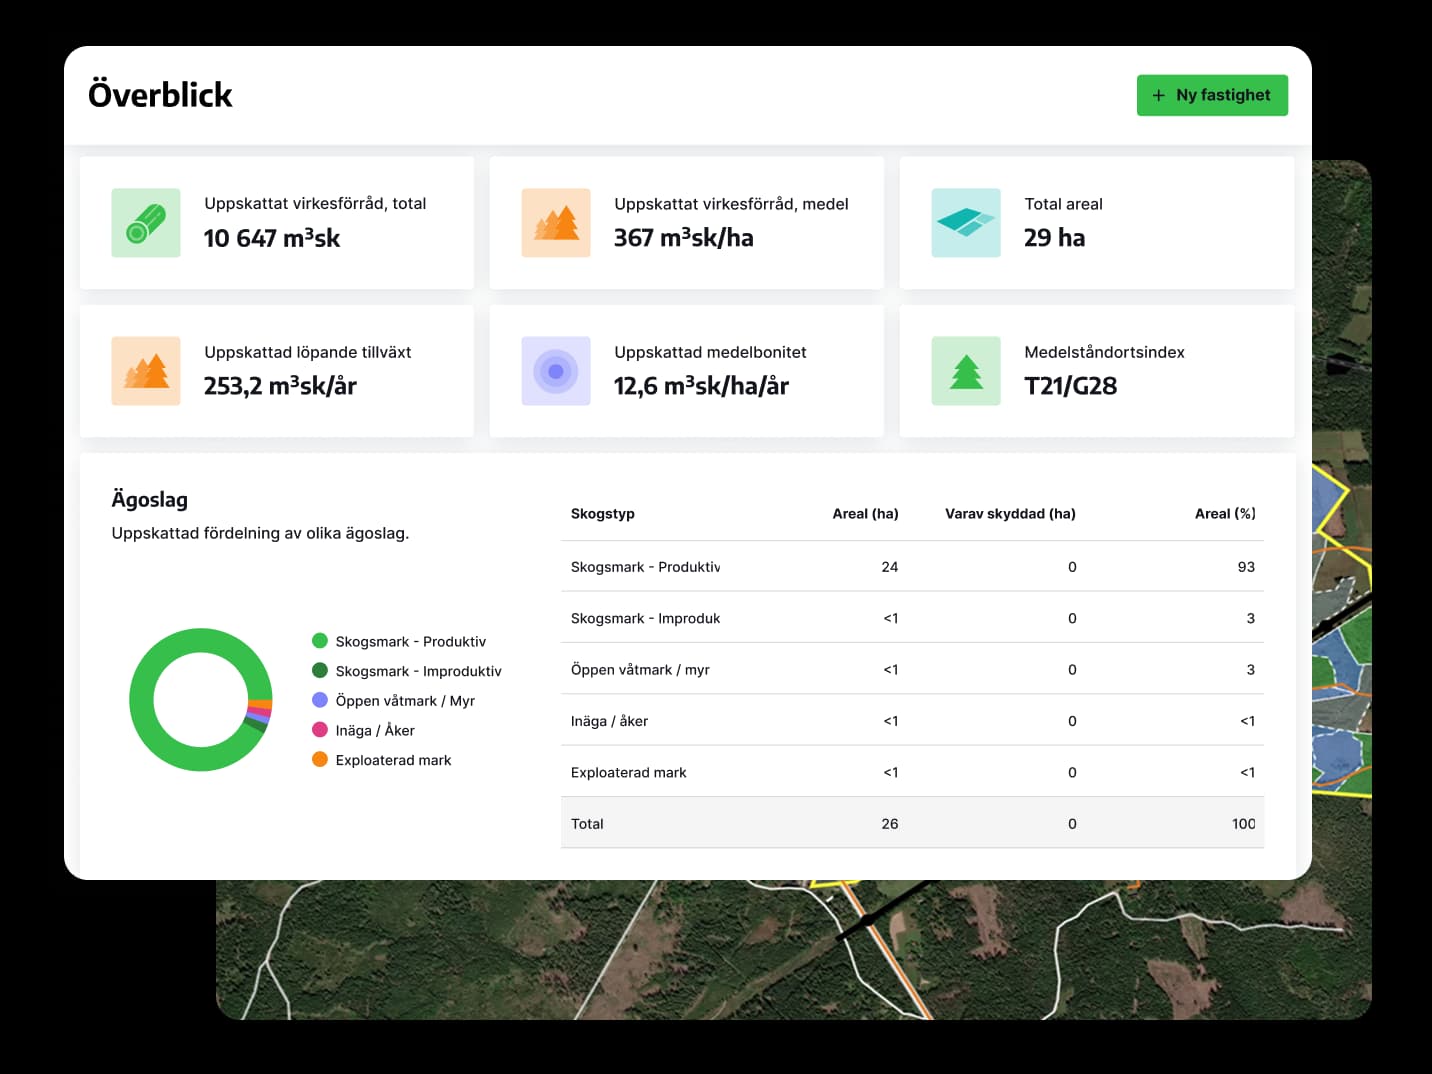Viewport: 1432px width, 1074px height.
Task: Click the green dot beside Skogsmark - Produktiv
Action: [320, 641]
